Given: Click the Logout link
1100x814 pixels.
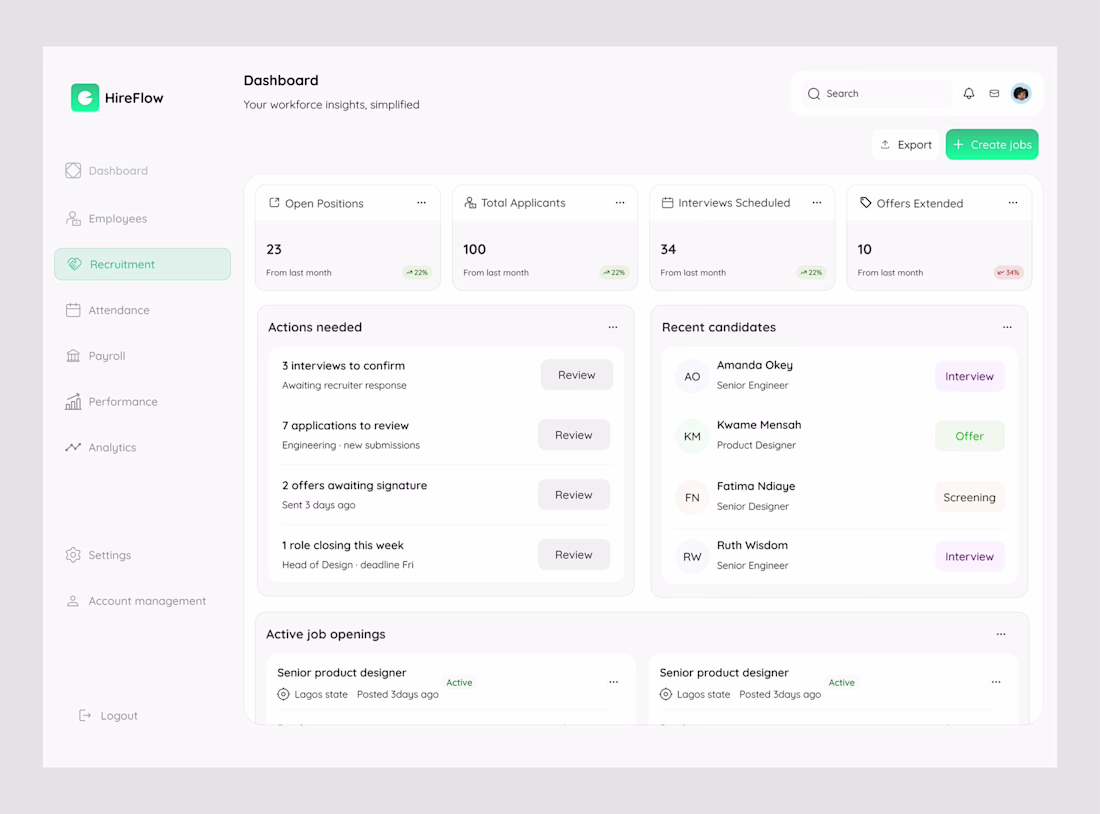Looking at the screenshot, I should (x=108, y=715).
